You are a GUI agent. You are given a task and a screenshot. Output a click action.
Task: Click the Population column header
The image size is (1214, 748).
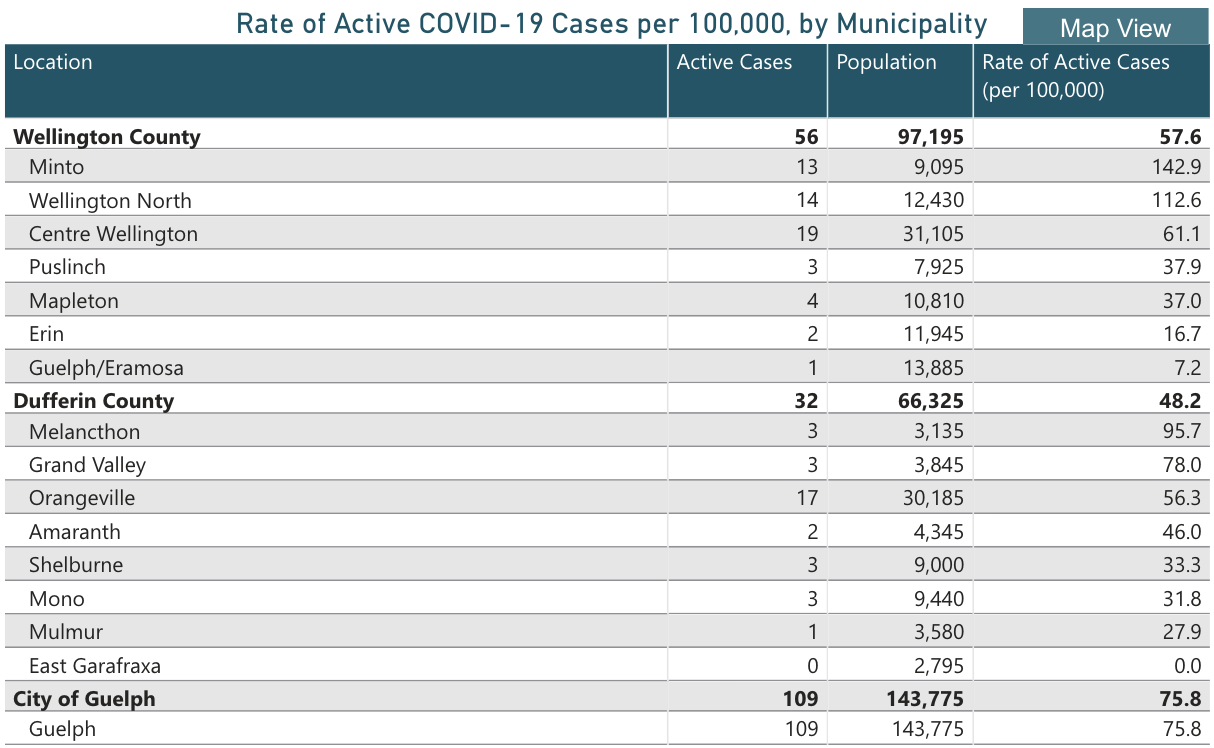coord(886,62)
